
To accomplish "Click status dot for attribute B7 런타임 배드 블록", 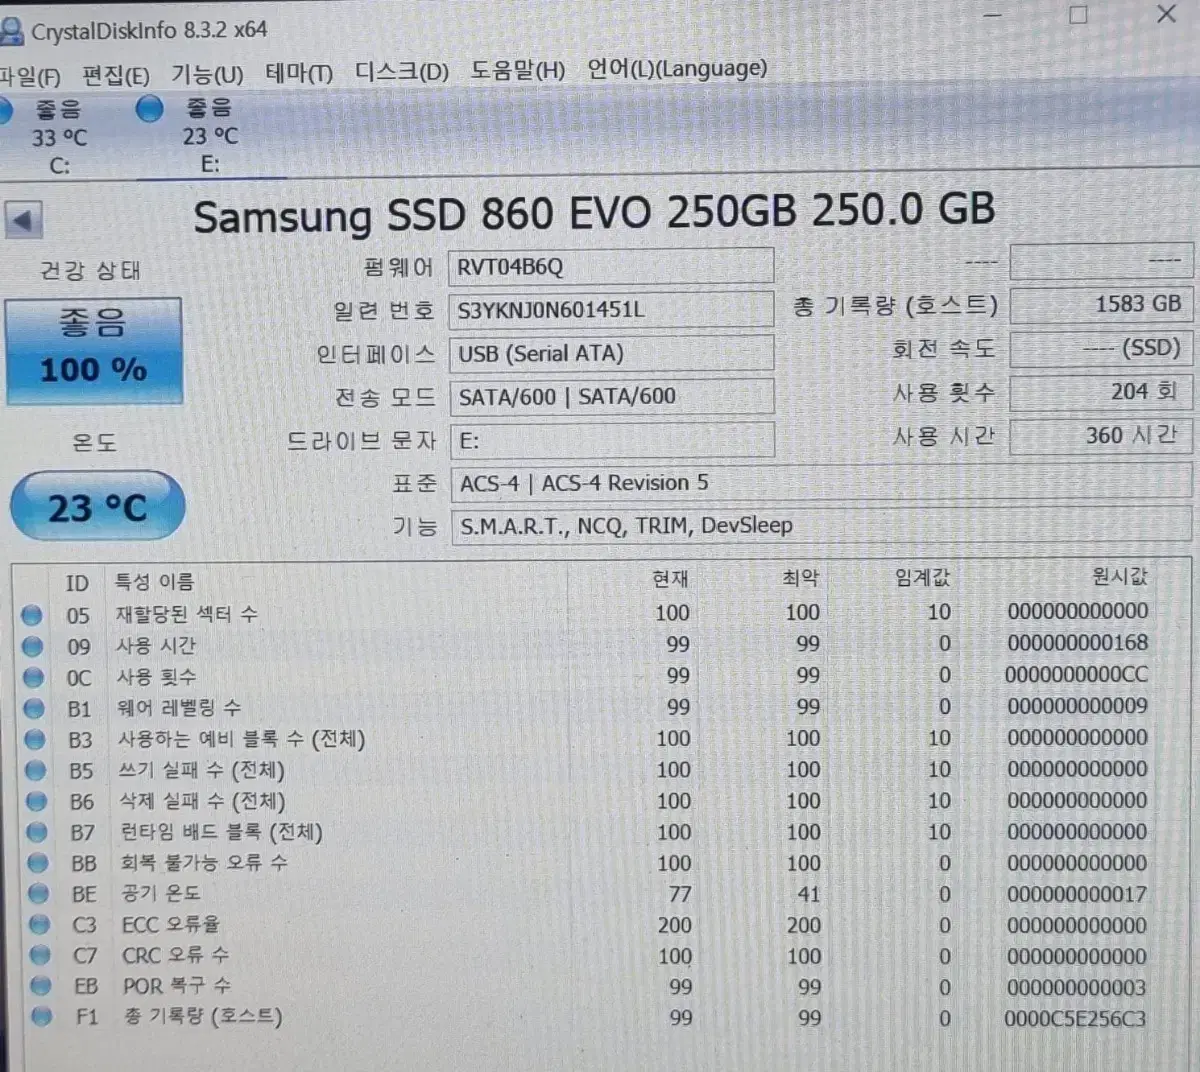I will click(x=38, y=831).
